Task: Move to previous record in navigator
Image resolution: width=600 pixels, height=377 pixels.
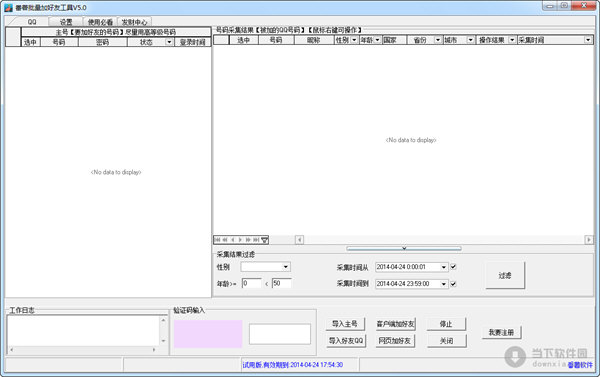Action: [233, 240]
